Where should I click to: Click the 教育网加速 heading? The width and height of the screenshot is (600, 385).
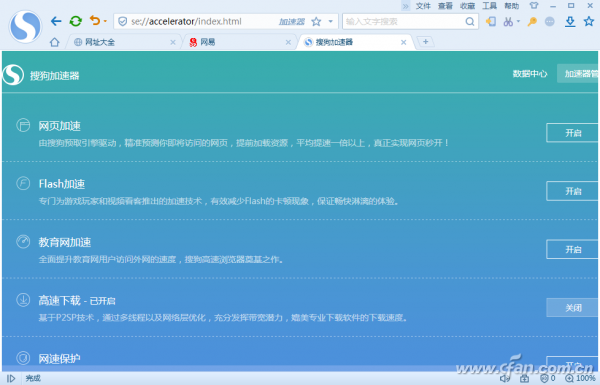(x=65, y=242)
